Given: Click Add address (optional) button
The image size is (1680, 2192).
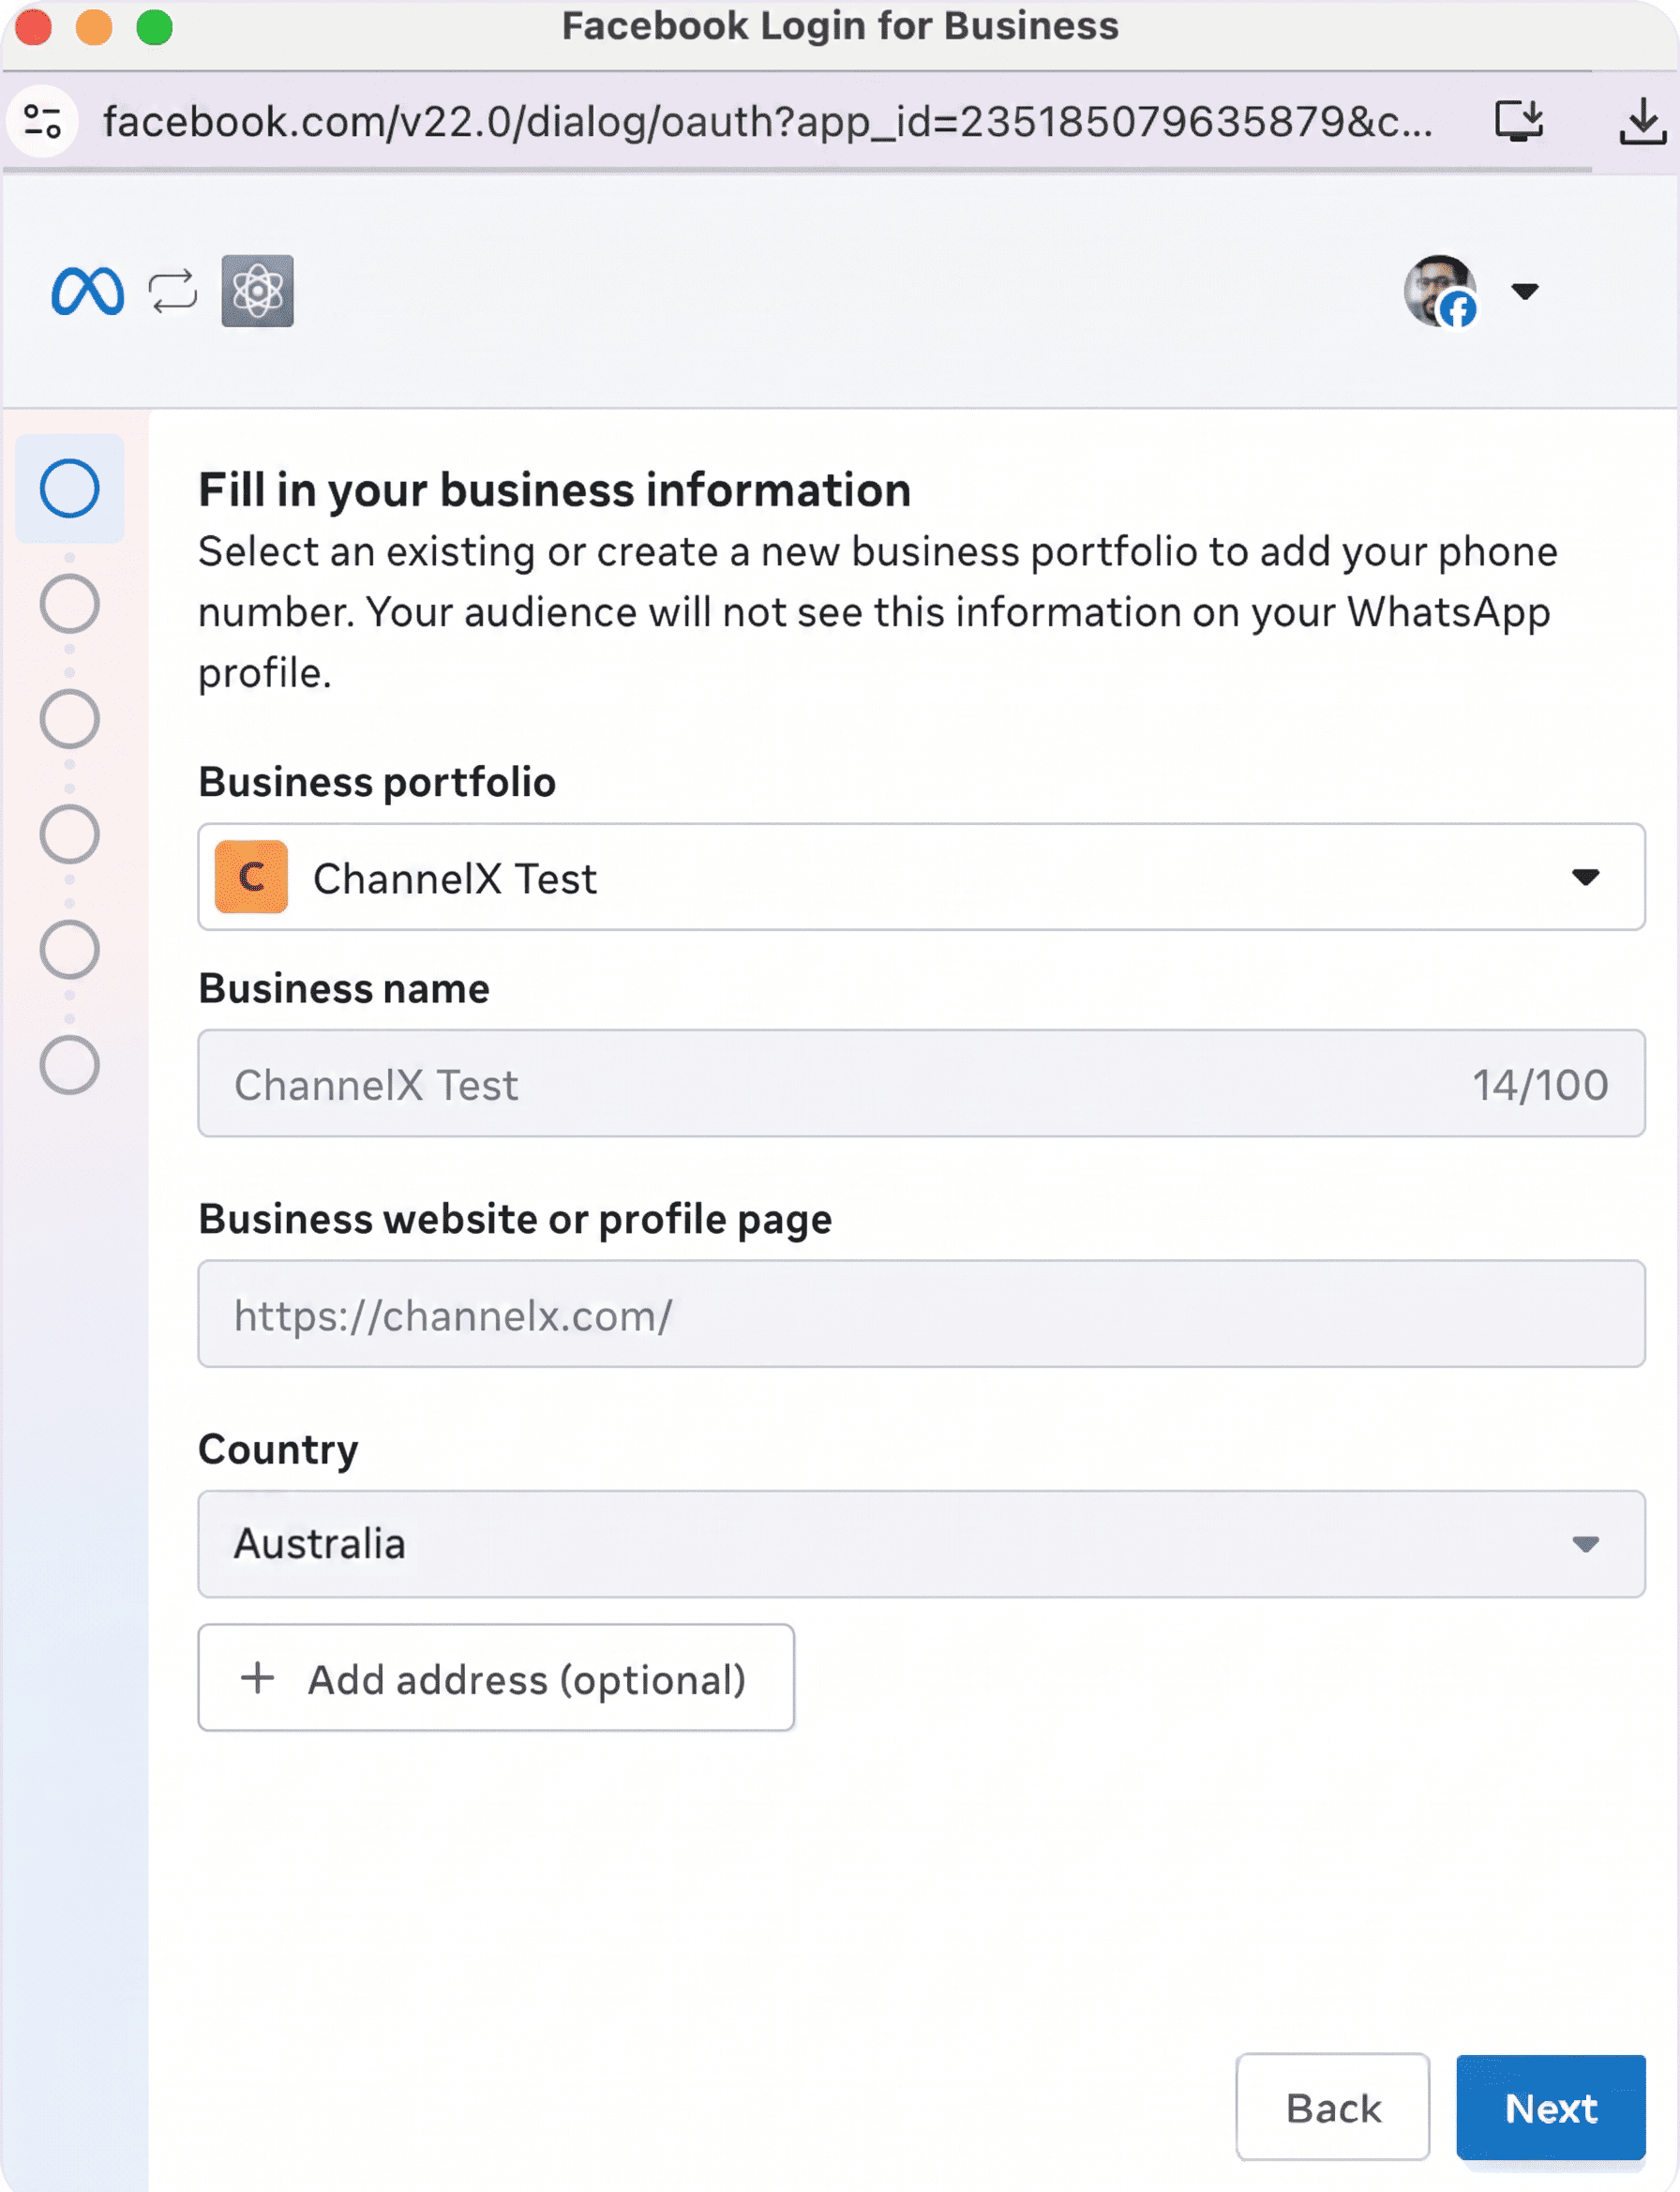Looking at the screenshot, I should click(x=496, y=1677).
